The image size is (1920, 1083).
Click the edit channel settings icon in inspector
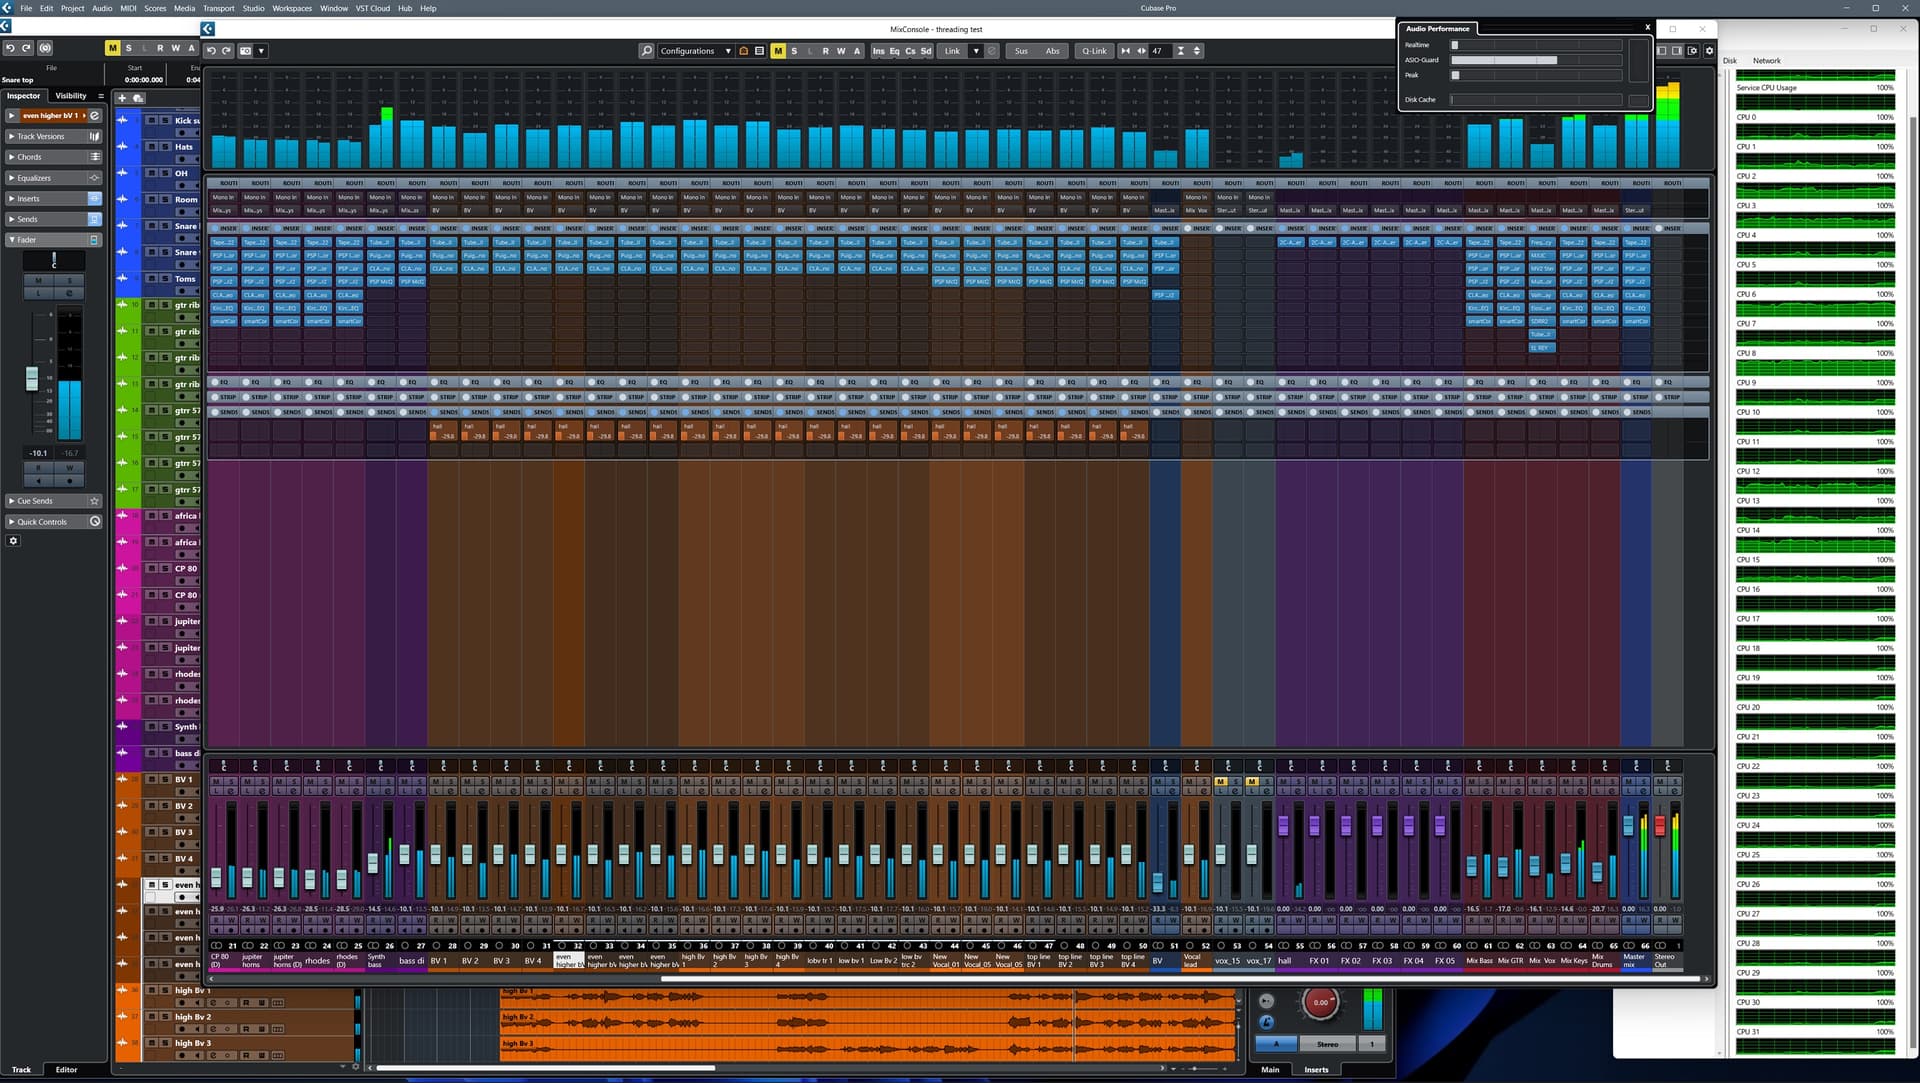click(x=95, y=116)
